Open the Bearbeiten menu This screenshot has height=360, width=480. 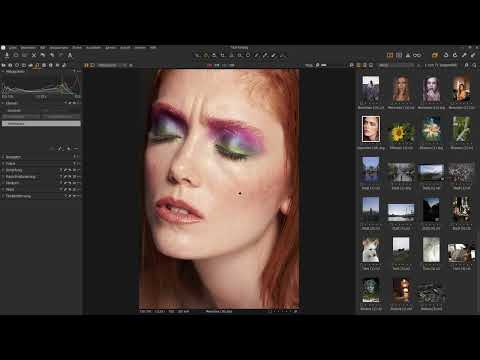tap(28, 48)
